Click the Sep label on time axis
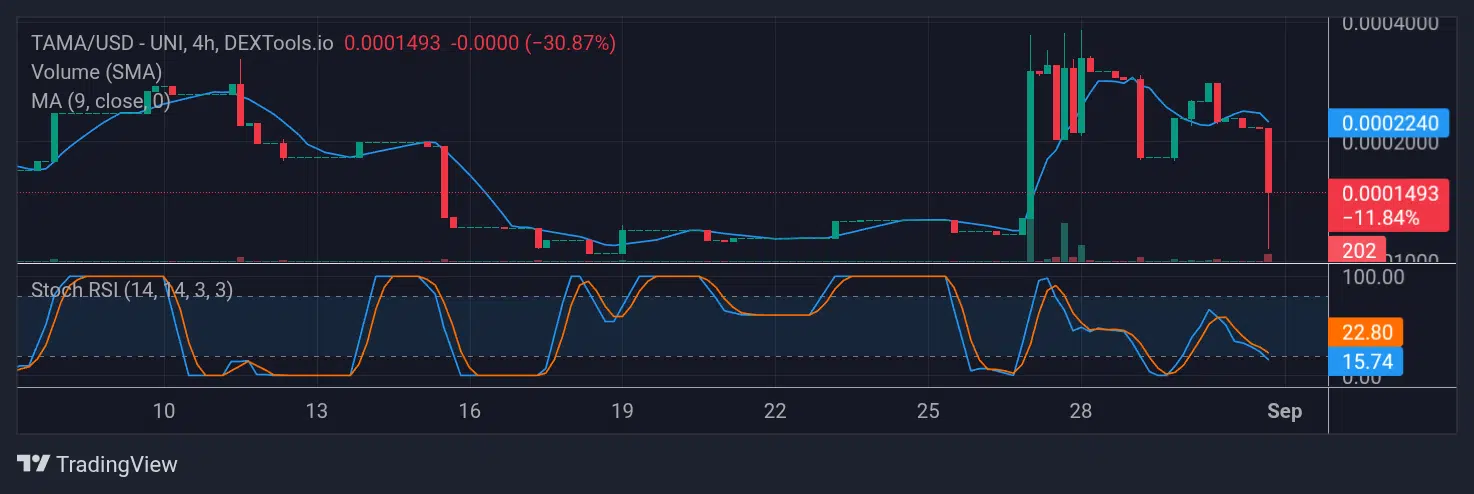 (1284, 411)
